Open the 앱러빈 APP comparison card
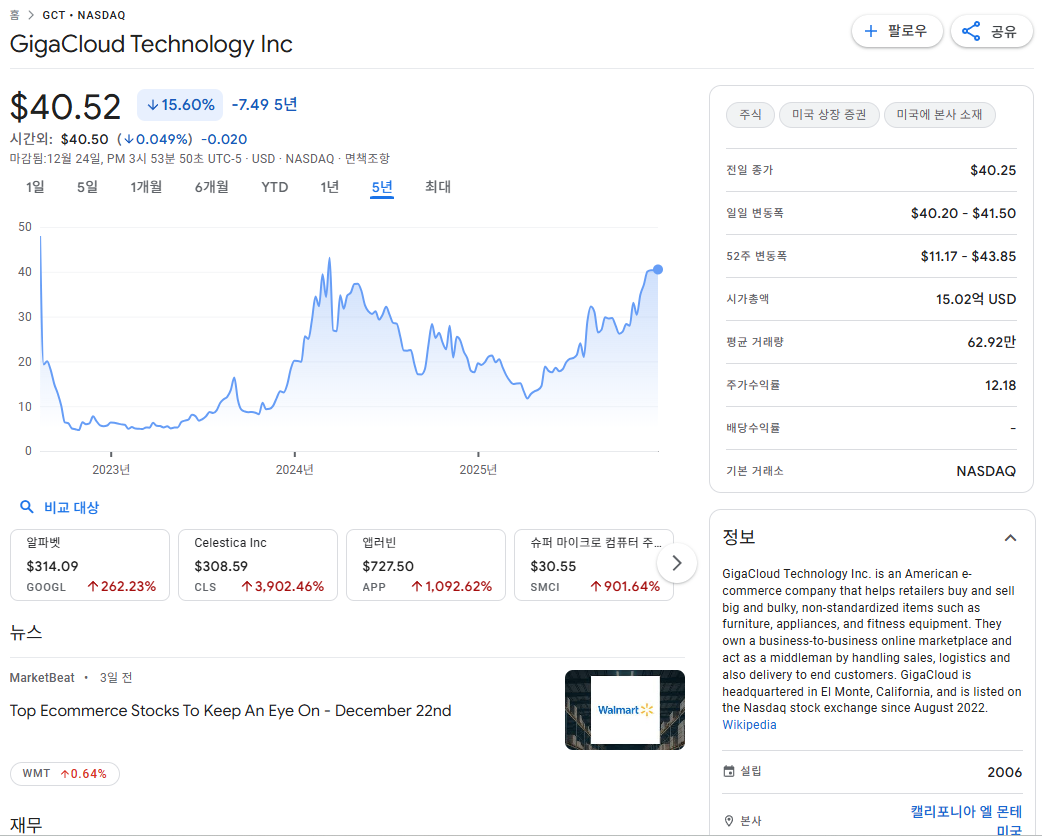The image size is (1042, 836). [426, 565]
